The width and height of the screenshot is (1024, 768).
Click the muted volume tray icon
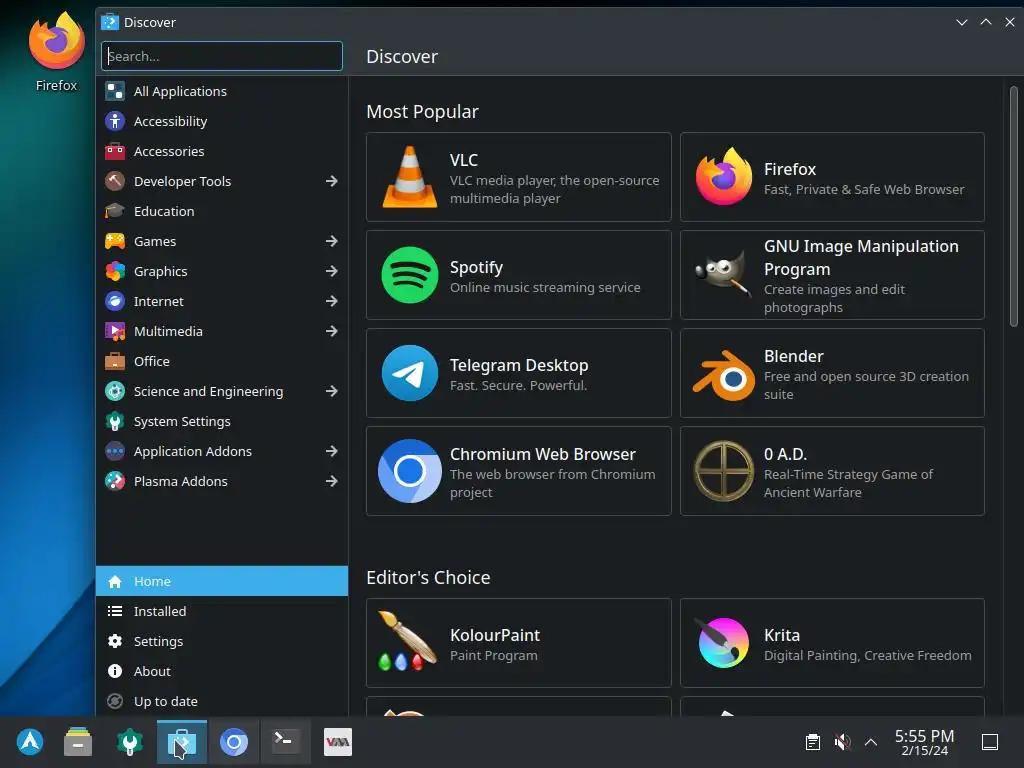click(x=842, y=742)
